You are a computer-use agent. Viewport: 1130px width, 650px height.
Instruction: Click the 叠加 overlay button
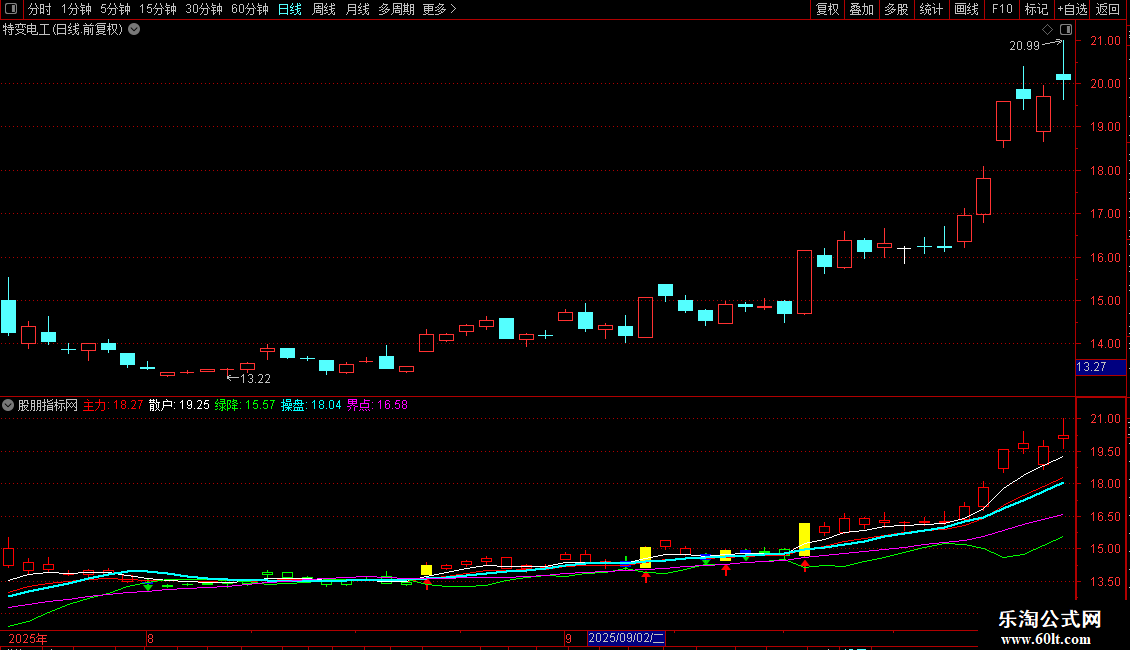pyautogui.click(x=862, y=9)
